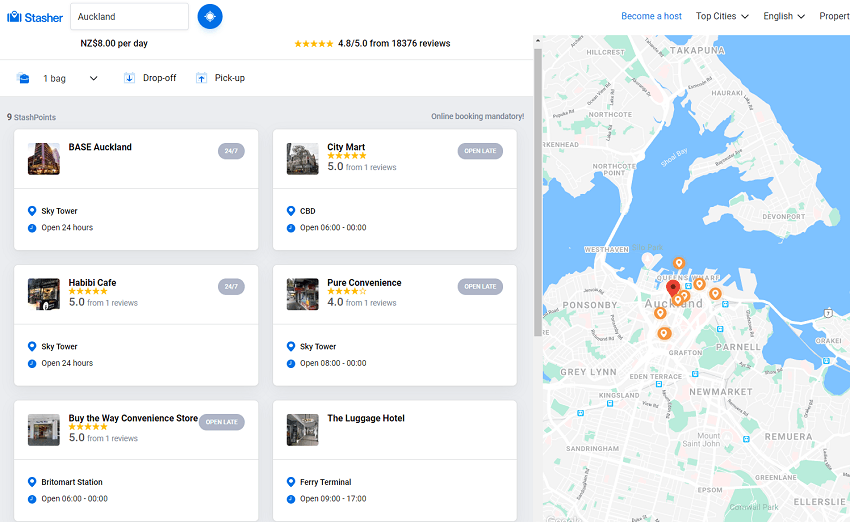The image size is (850, 522).
Task: Open the BASE Auckland listing
Action: point(100,147)
